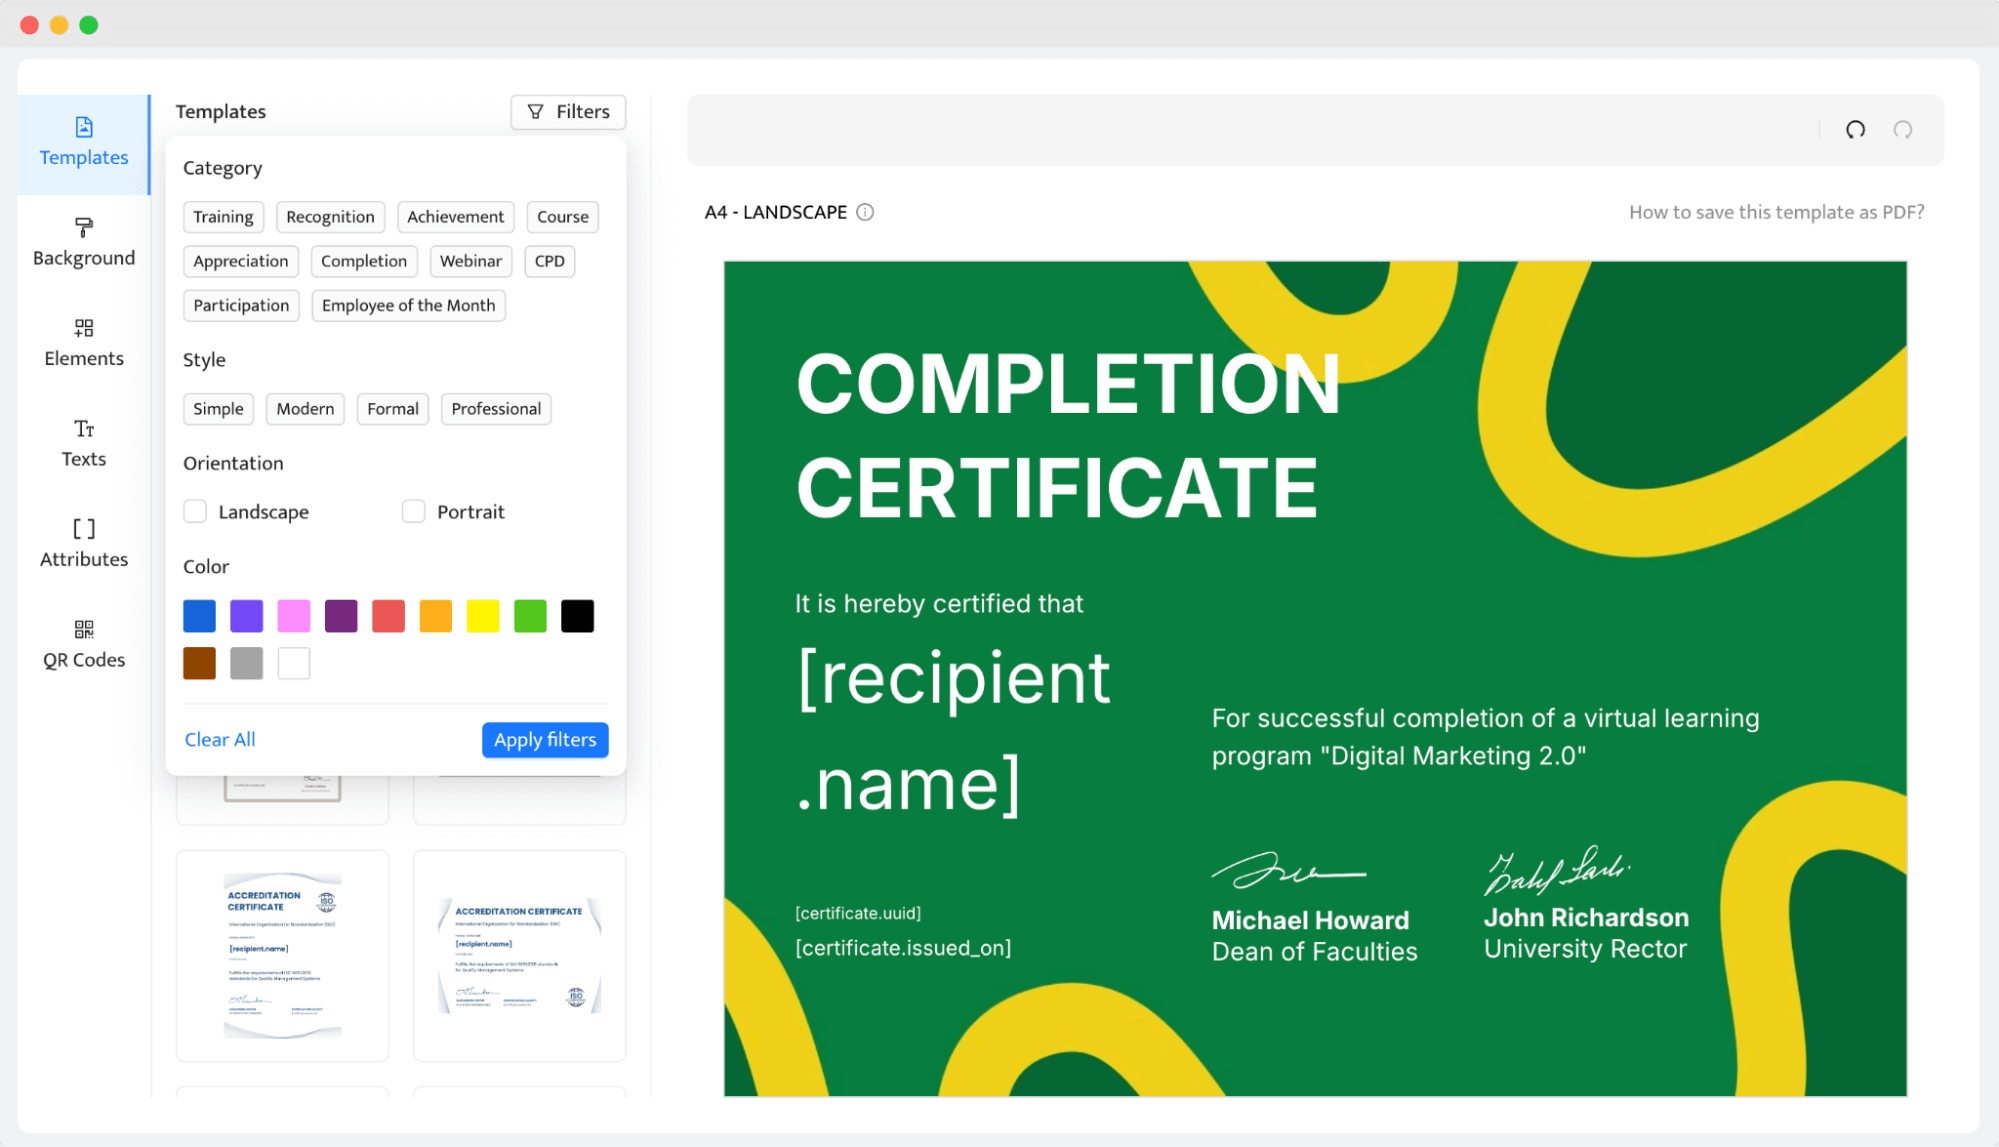Viewport: 1999px width, 1147px height.
Task: Pick the green color swatch
Action: (530, 616)
